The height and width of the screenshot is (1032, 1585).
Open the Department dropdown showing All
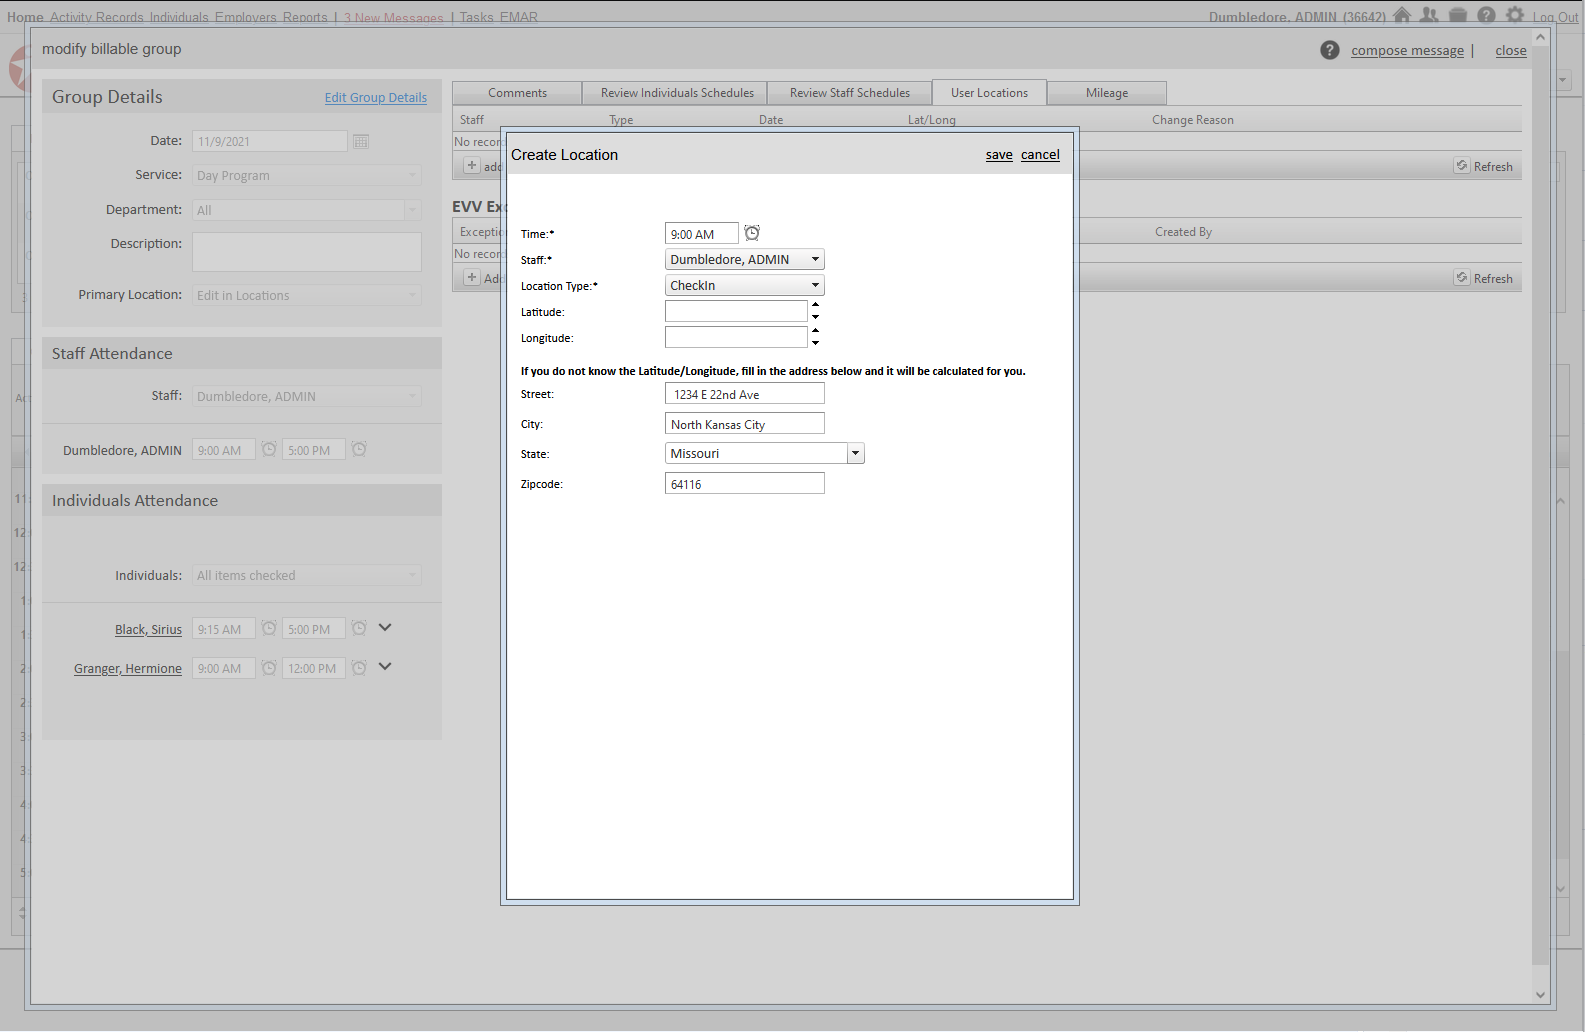pyautogui.click(x=307, y=210)
